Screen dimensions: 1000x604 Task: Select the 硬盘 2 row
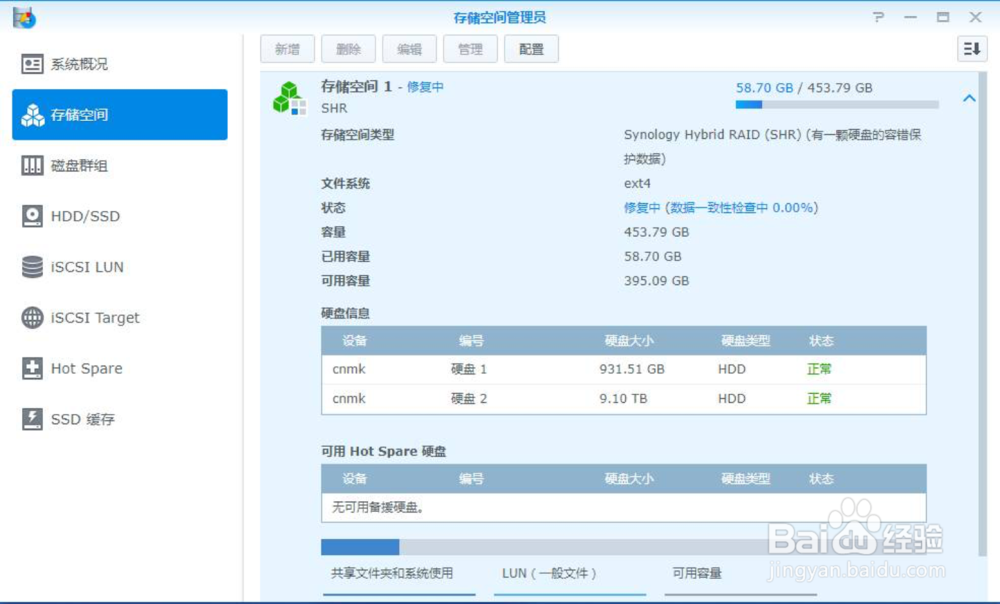pos(624,399)
